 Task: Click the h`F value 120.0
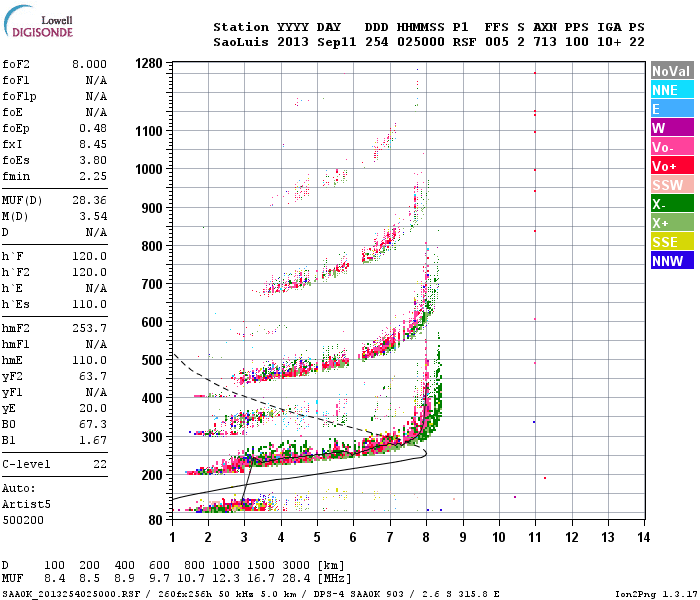point(89,256)
